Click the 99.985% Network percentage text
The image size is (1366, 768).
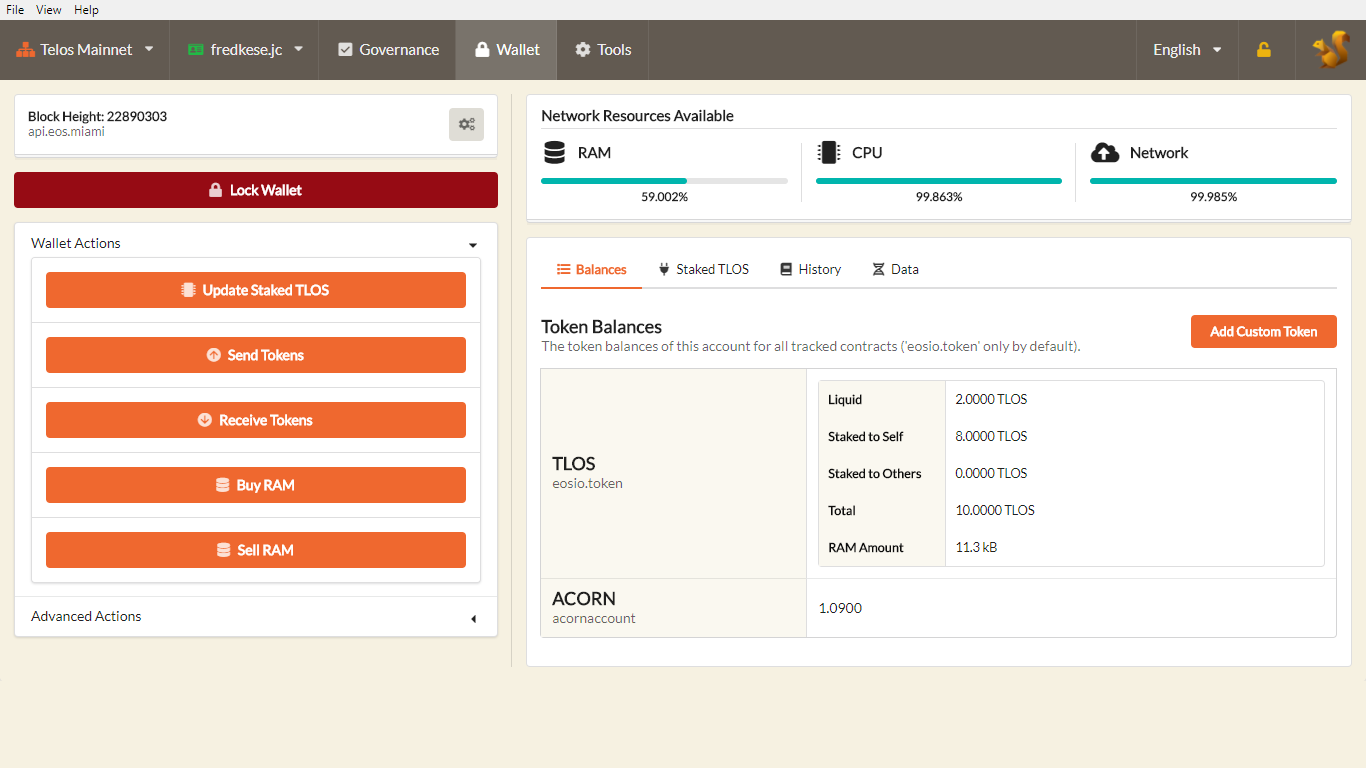pos(1213,197)
